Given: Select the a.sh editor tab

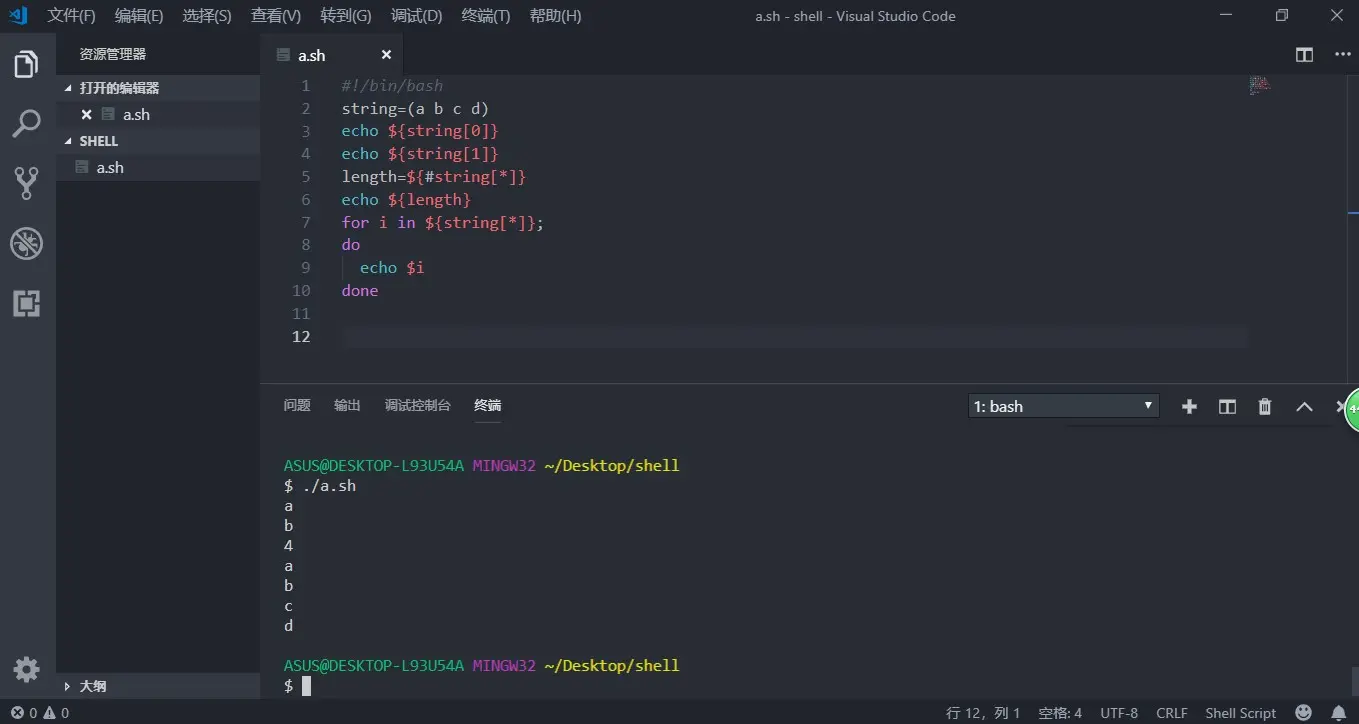Looking at the screenshot, I should (331, 55).
